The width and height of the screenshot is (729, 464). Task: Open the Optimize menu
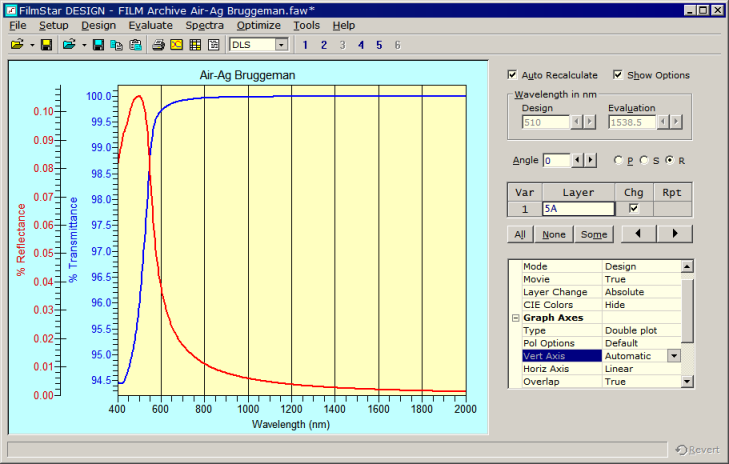pyautogui.click(x=258, y=25)
